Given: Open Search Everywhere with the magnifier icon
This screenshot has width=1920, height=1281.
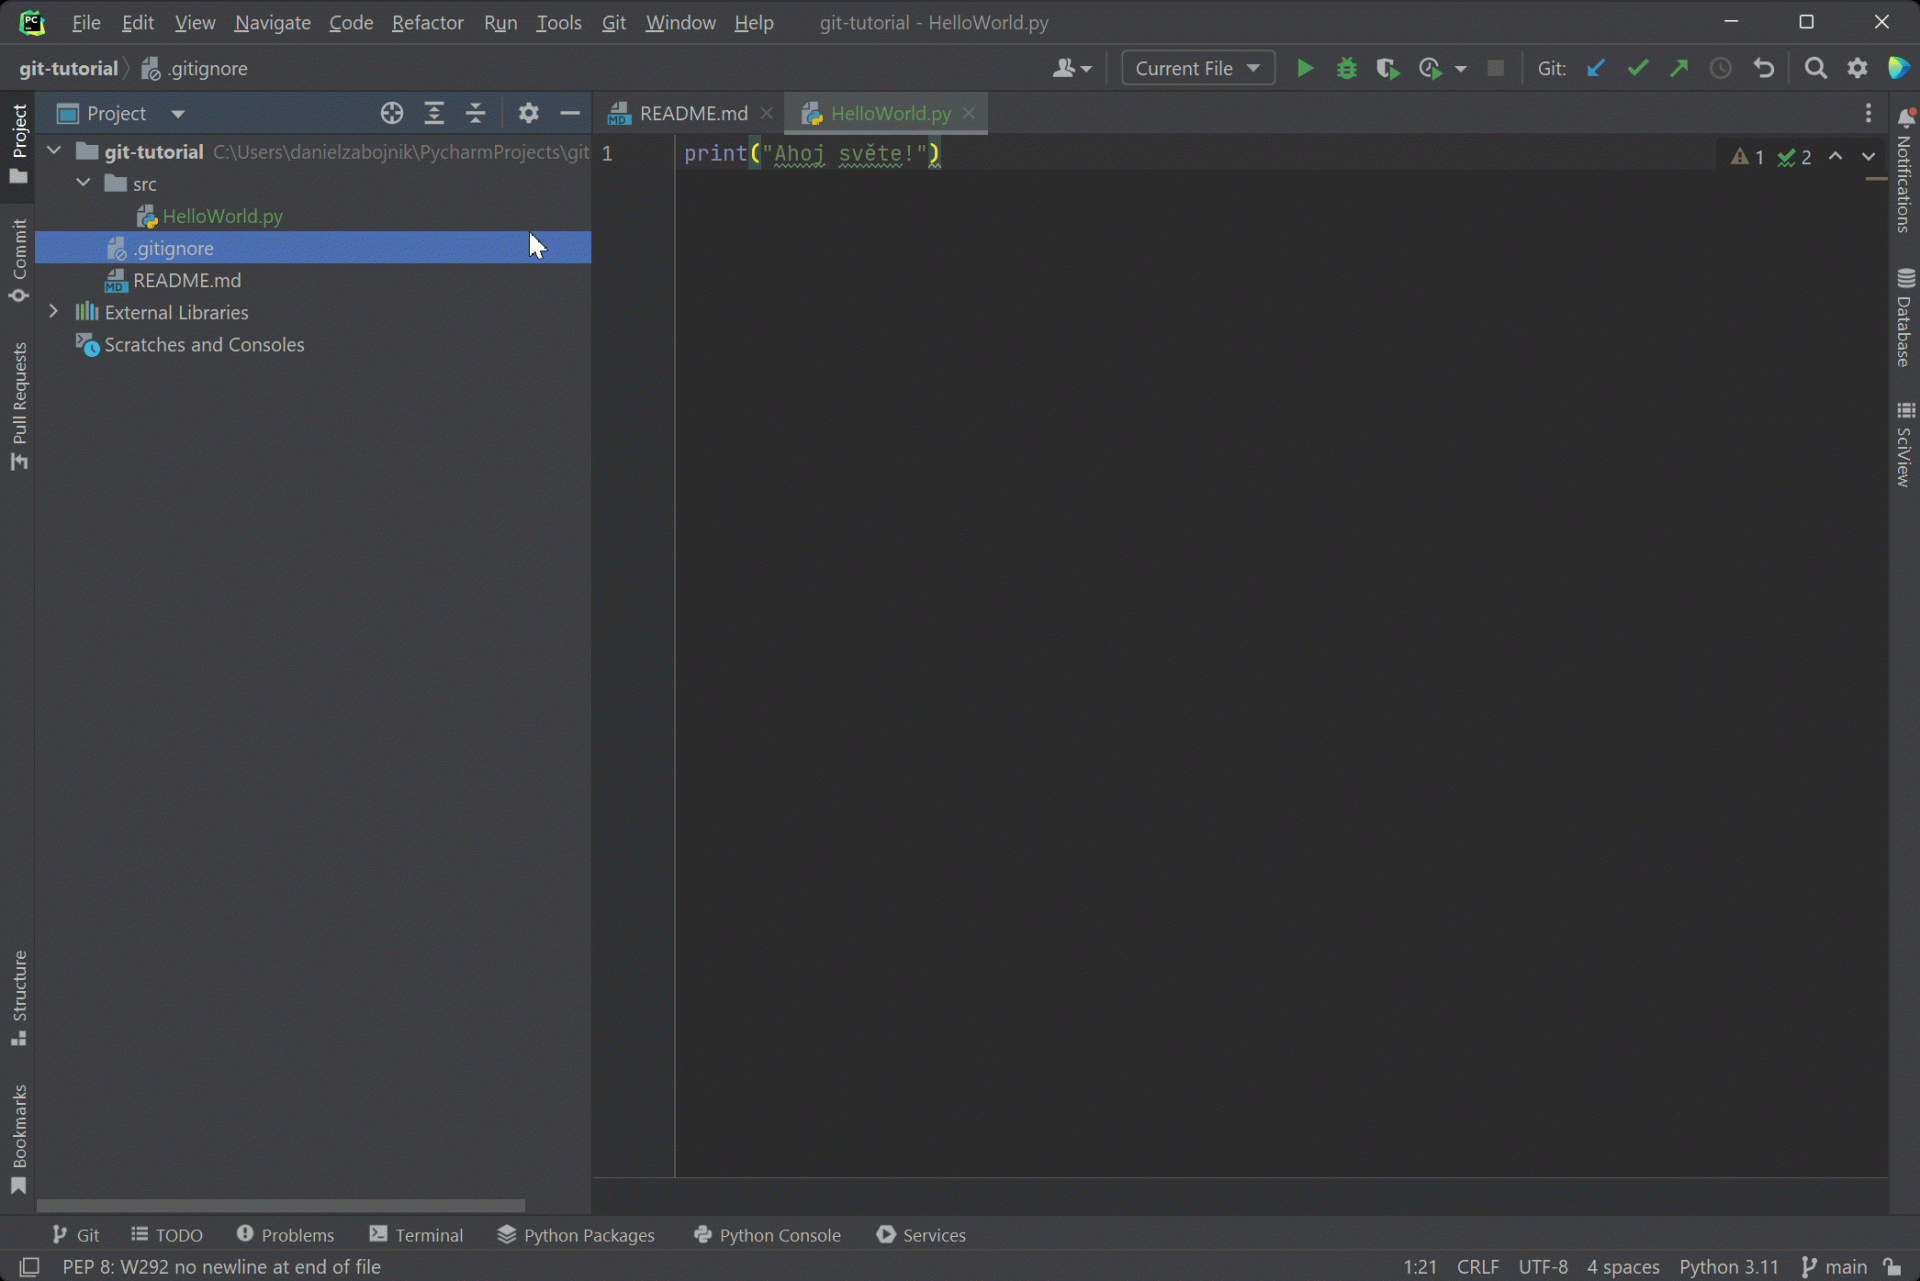Looking at the screenshot, I should (1815, 68).
